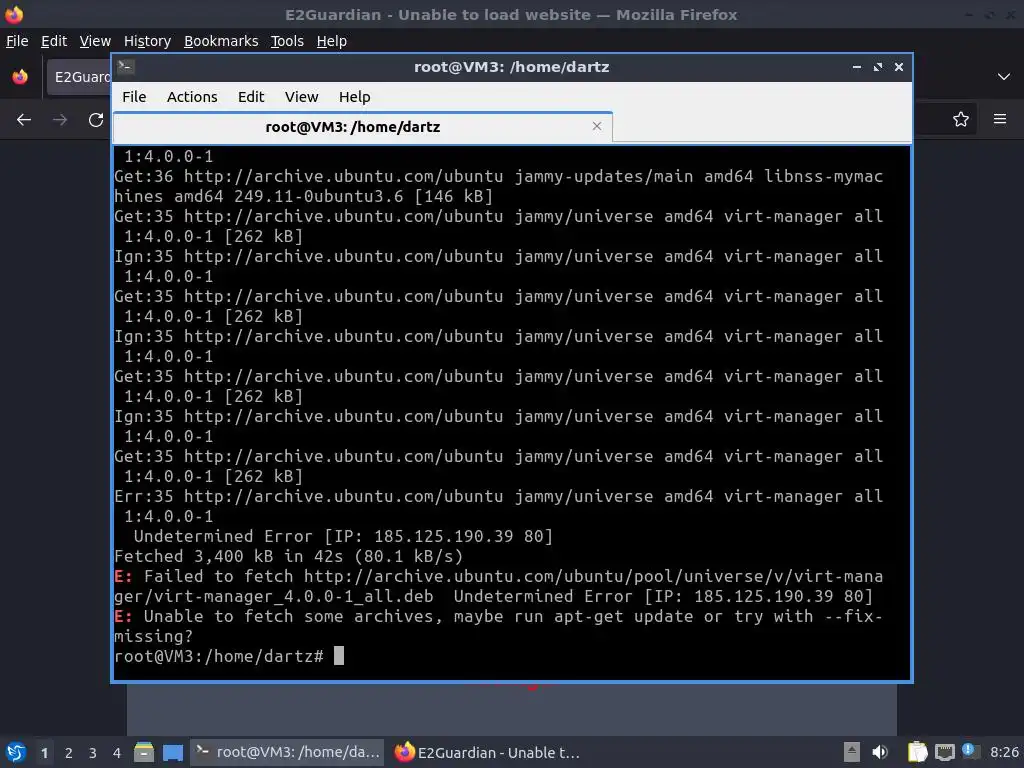
Task: Click 'E: Unable to fetch some archives' line
Action: tap(498, 626)
